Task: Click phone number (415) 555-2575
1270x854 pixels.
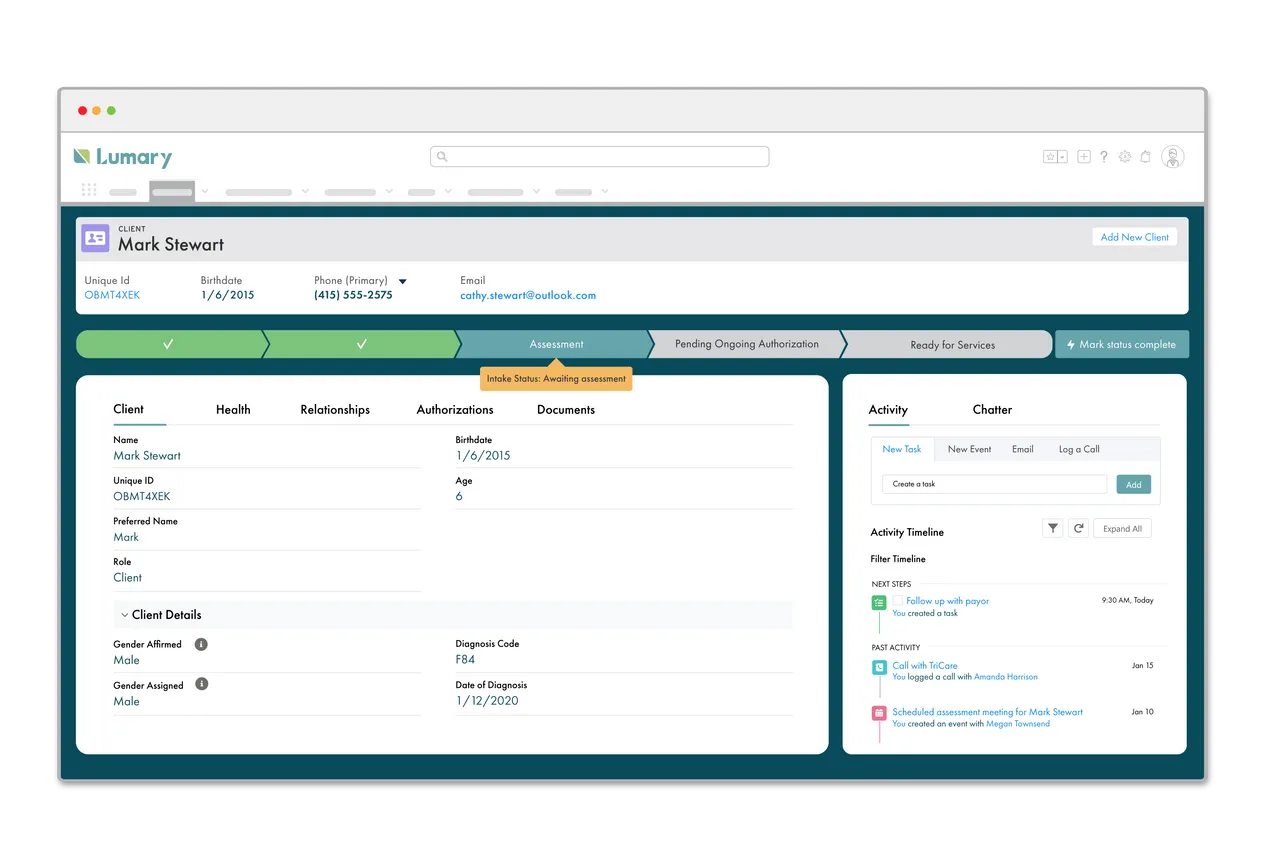Action: [x=353, y=296]
